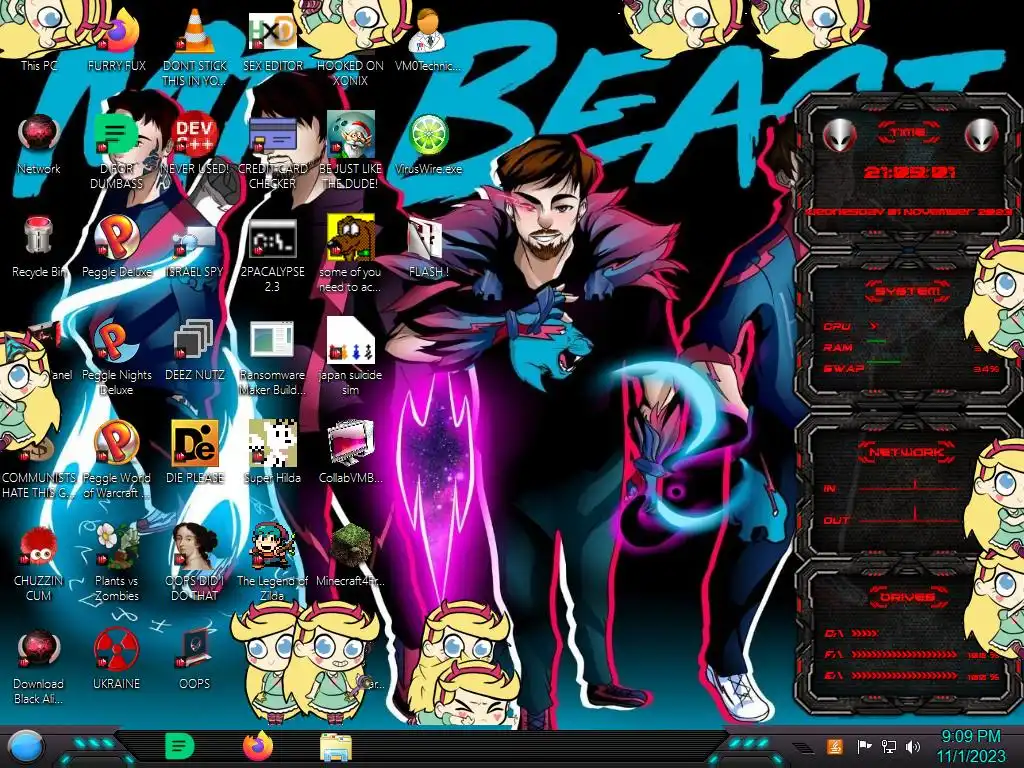This screenshot has height=768, width=1024.
Task: Show hidden tray icons with the striped arrow
Action: click(802, 748)
